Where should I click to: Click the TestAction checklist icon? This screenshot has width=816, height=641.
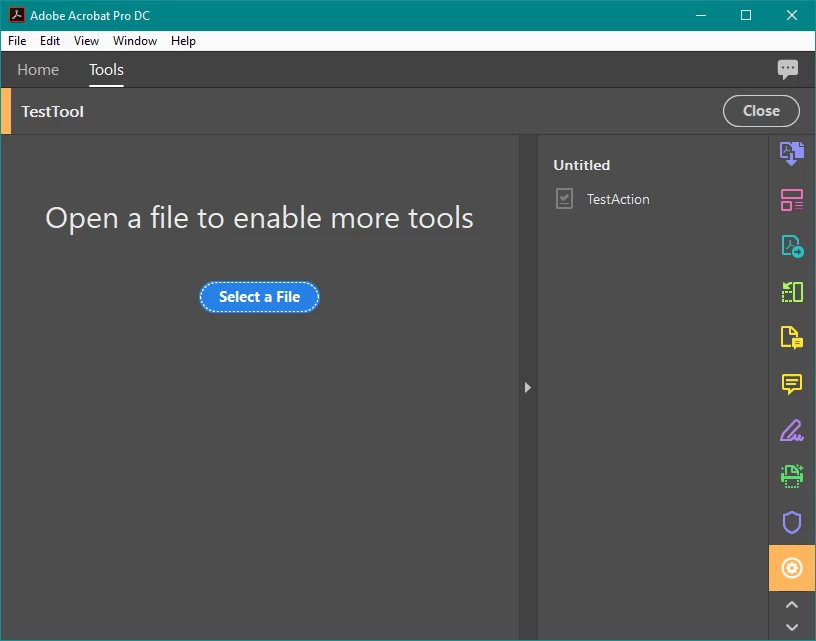click(564, 199)
